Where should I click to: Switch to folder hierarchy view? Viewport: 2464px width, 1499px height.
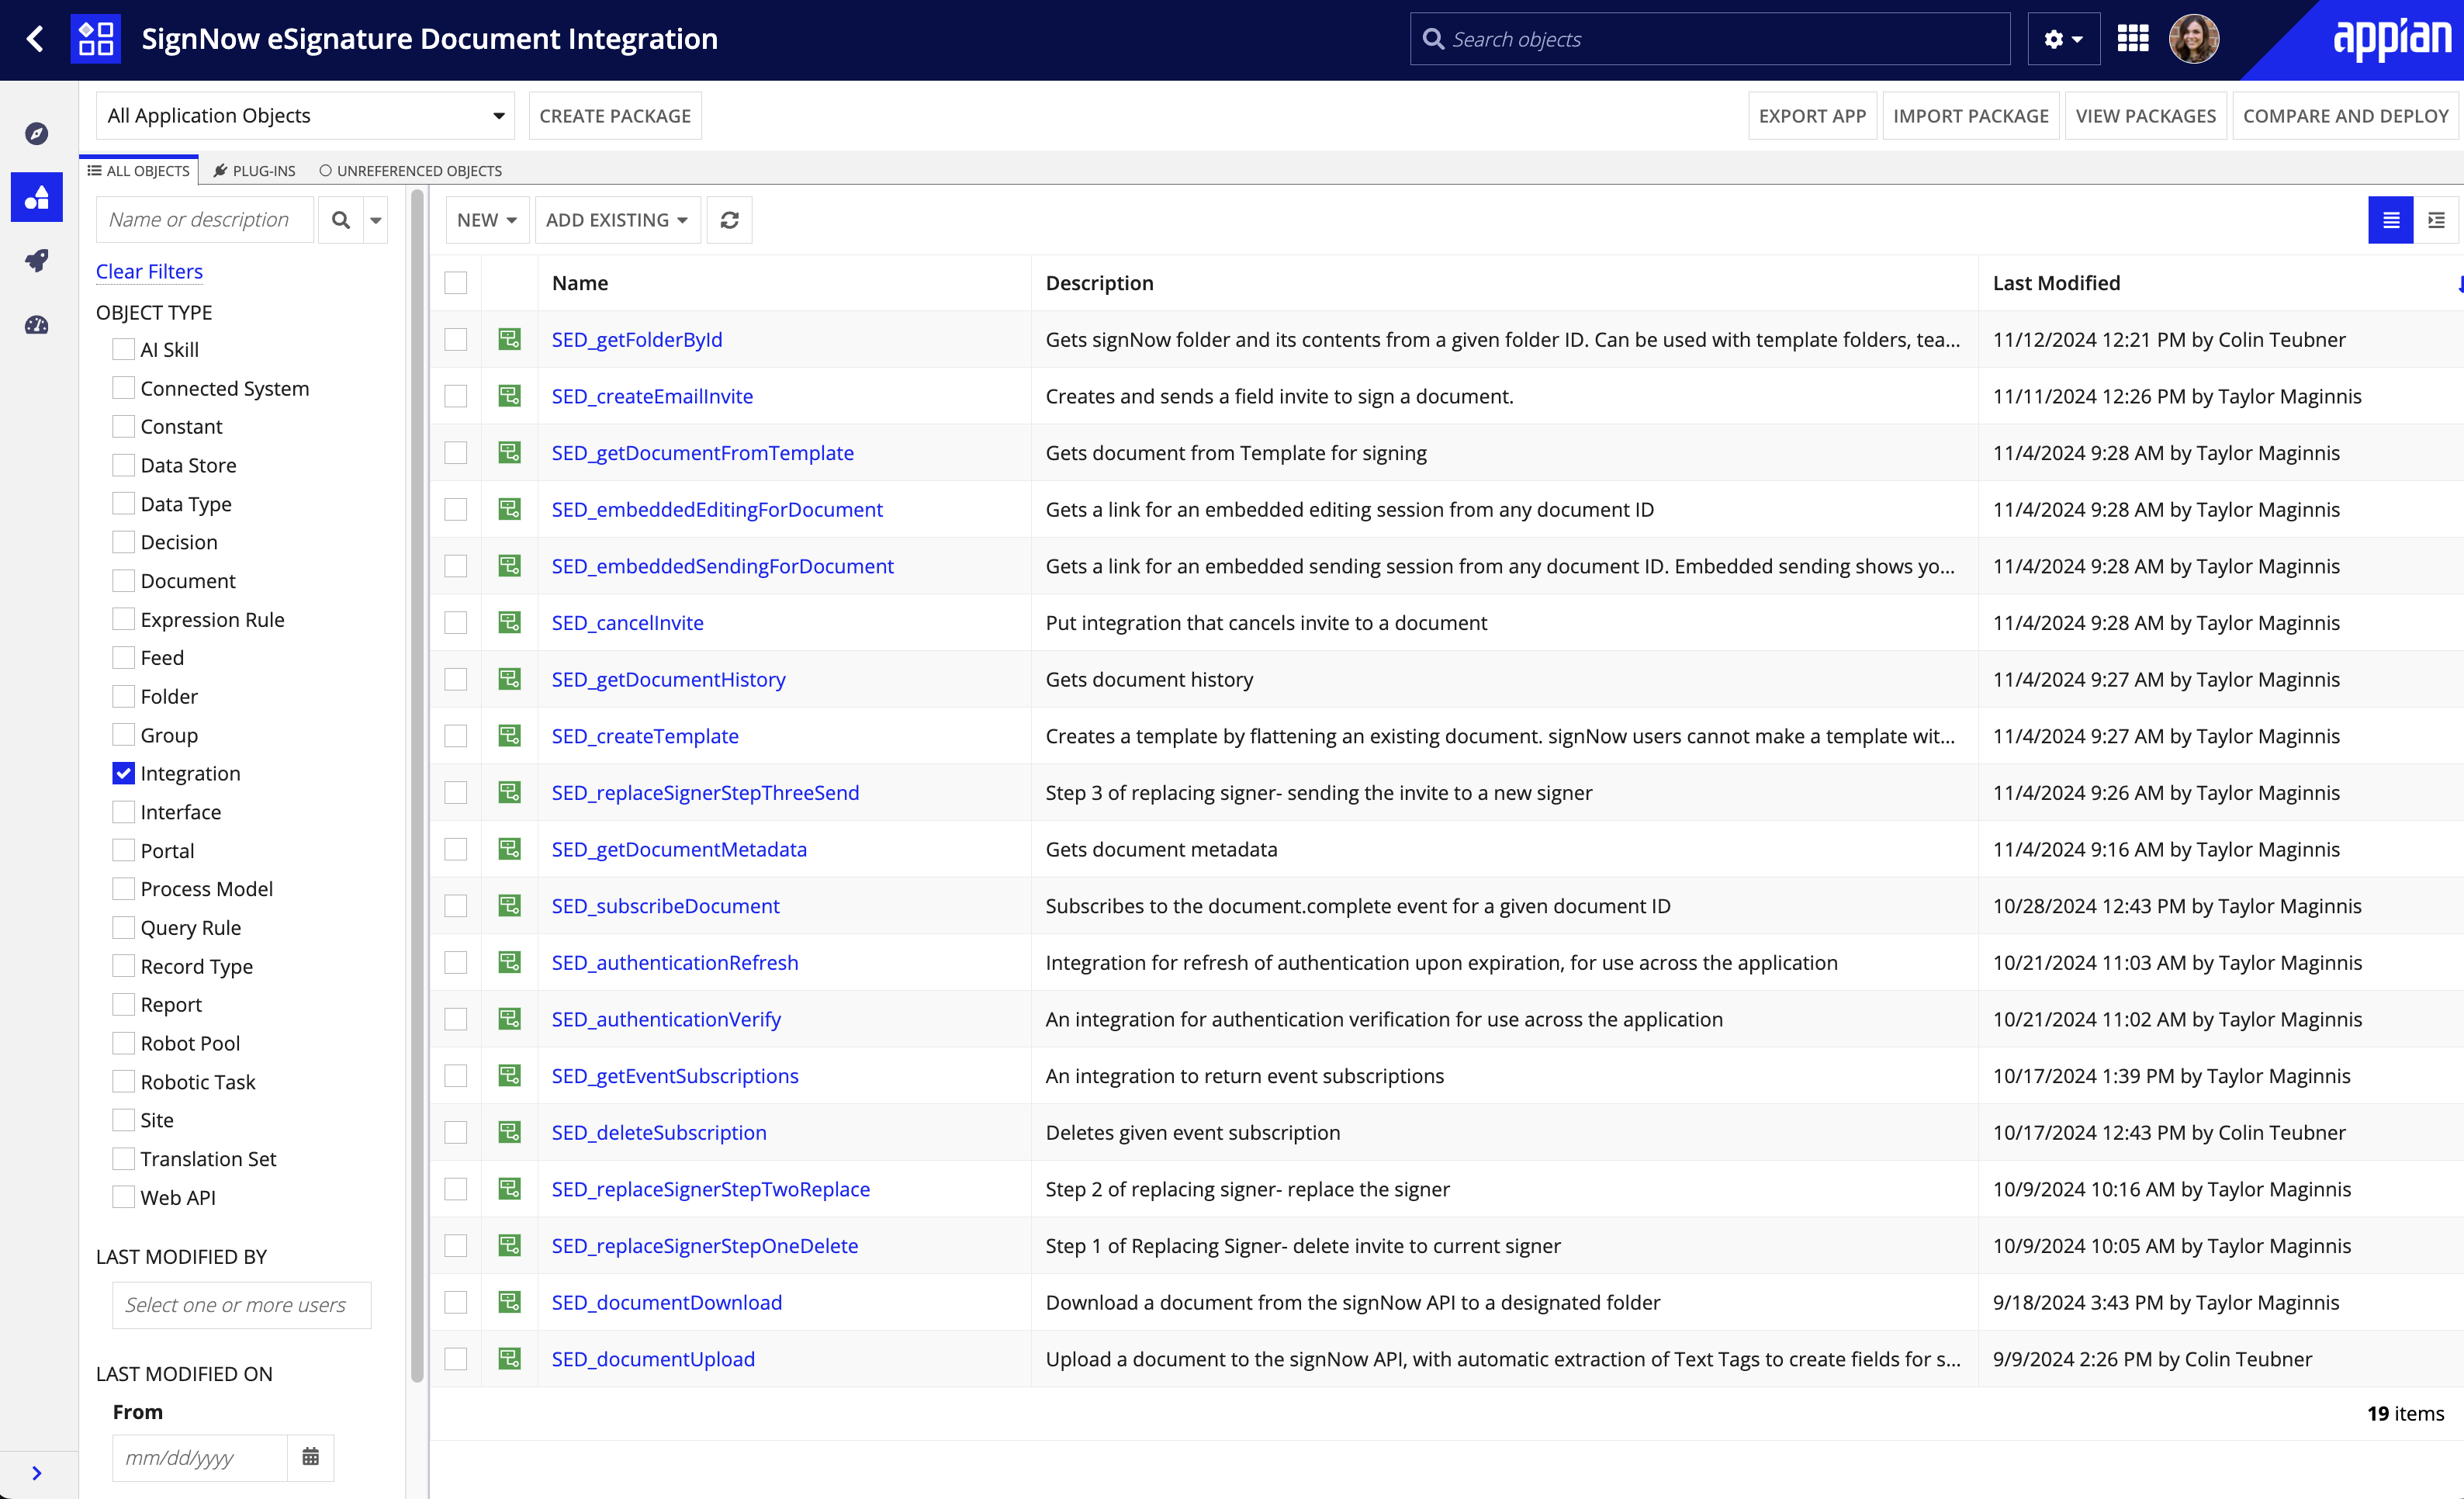[x=2437, y=220]
